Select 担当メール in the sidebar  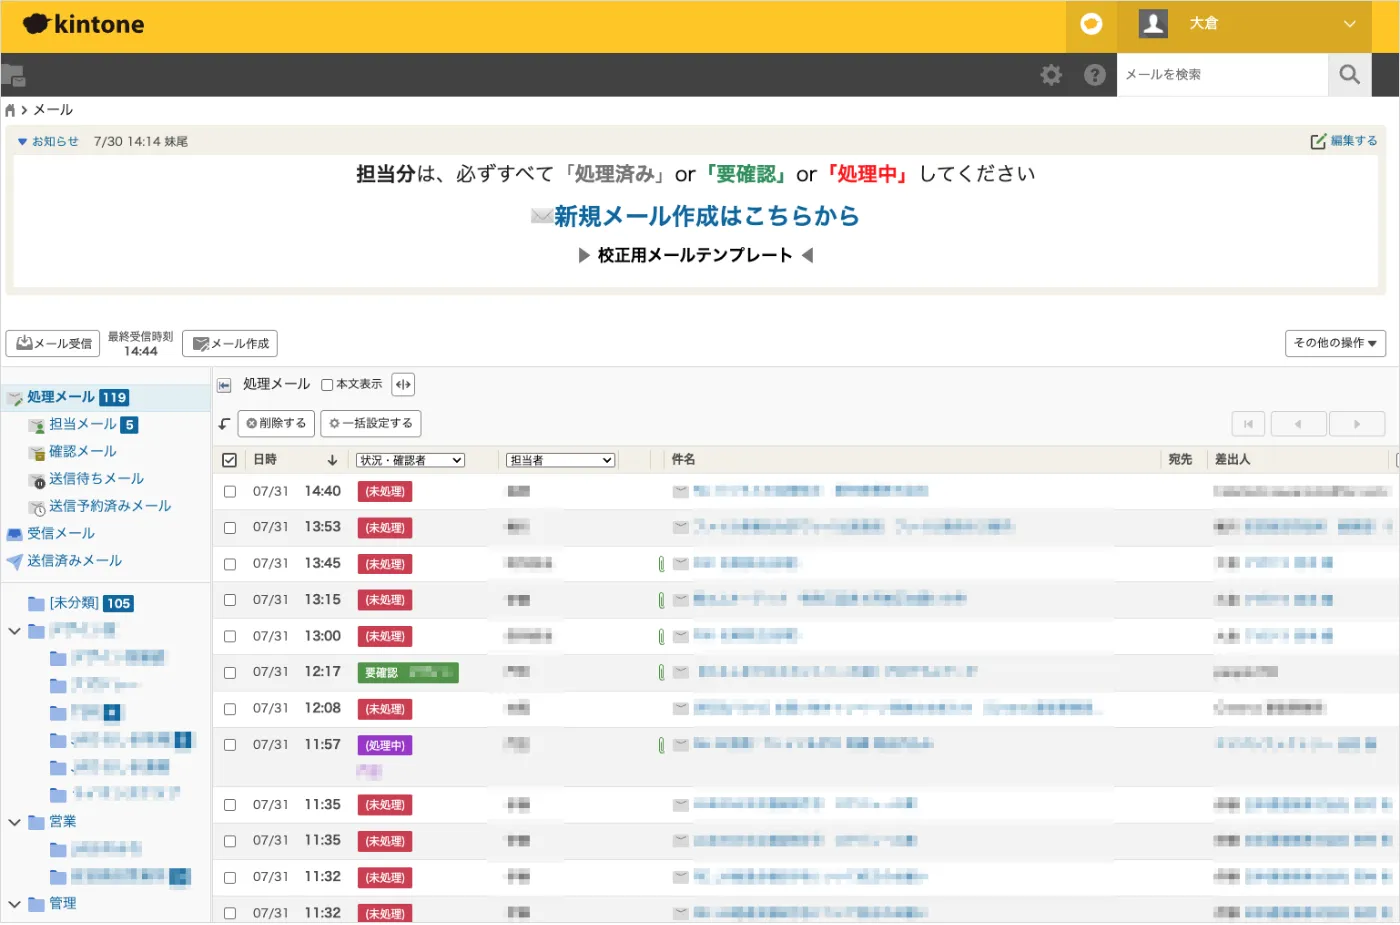[x=82, y=425]
